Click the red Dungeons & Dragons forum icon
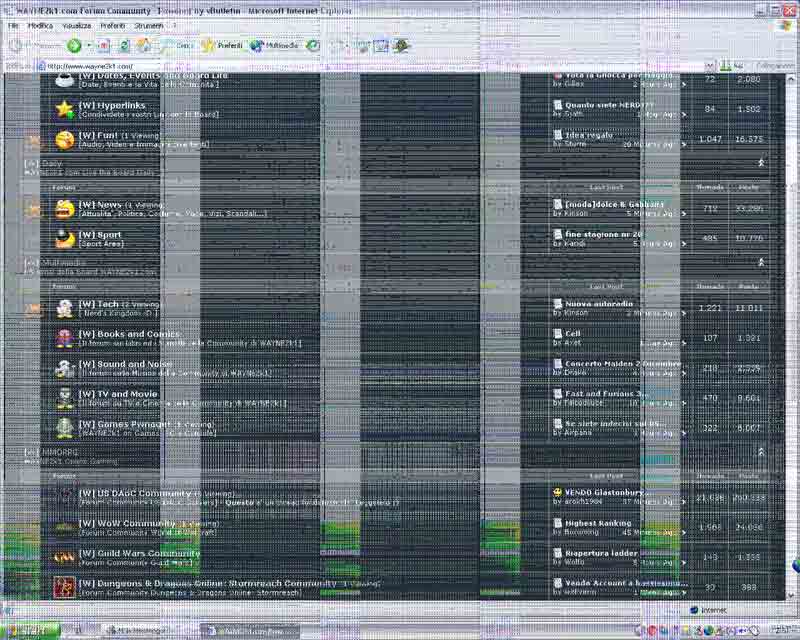Image resolution: width=800 pixels, height=640 pixels. 65,587
